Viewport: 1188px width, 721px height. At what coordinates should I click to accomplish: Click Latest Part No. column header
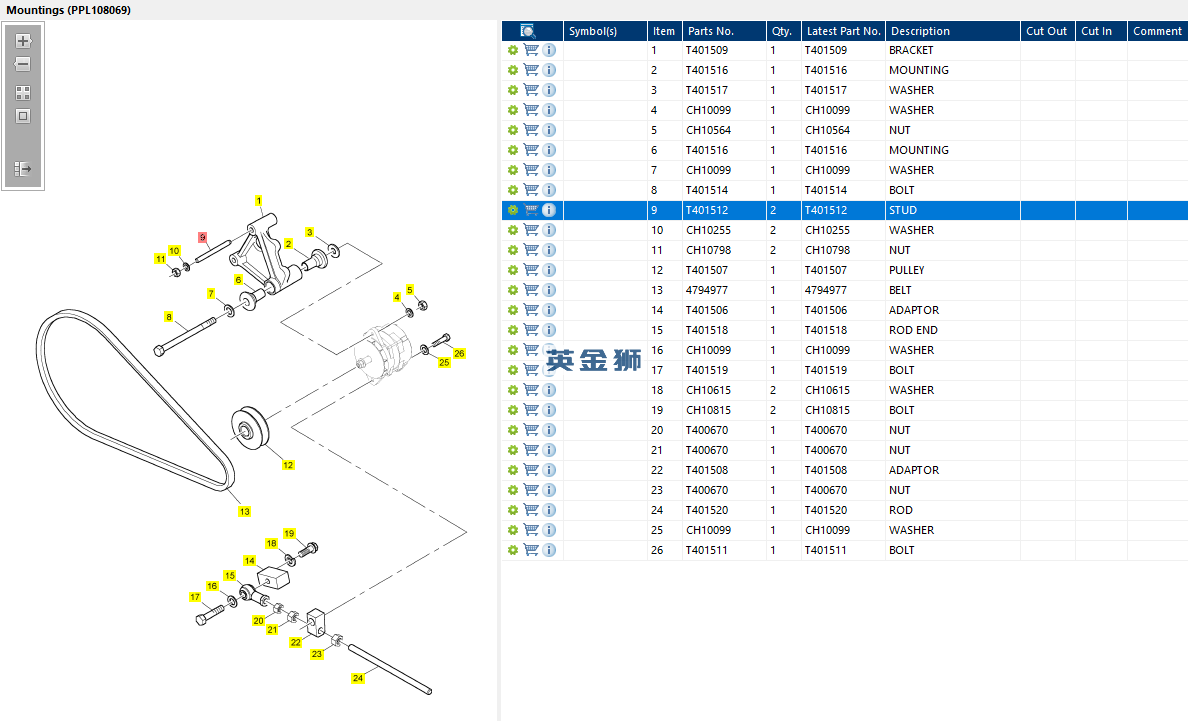[843, 31]
